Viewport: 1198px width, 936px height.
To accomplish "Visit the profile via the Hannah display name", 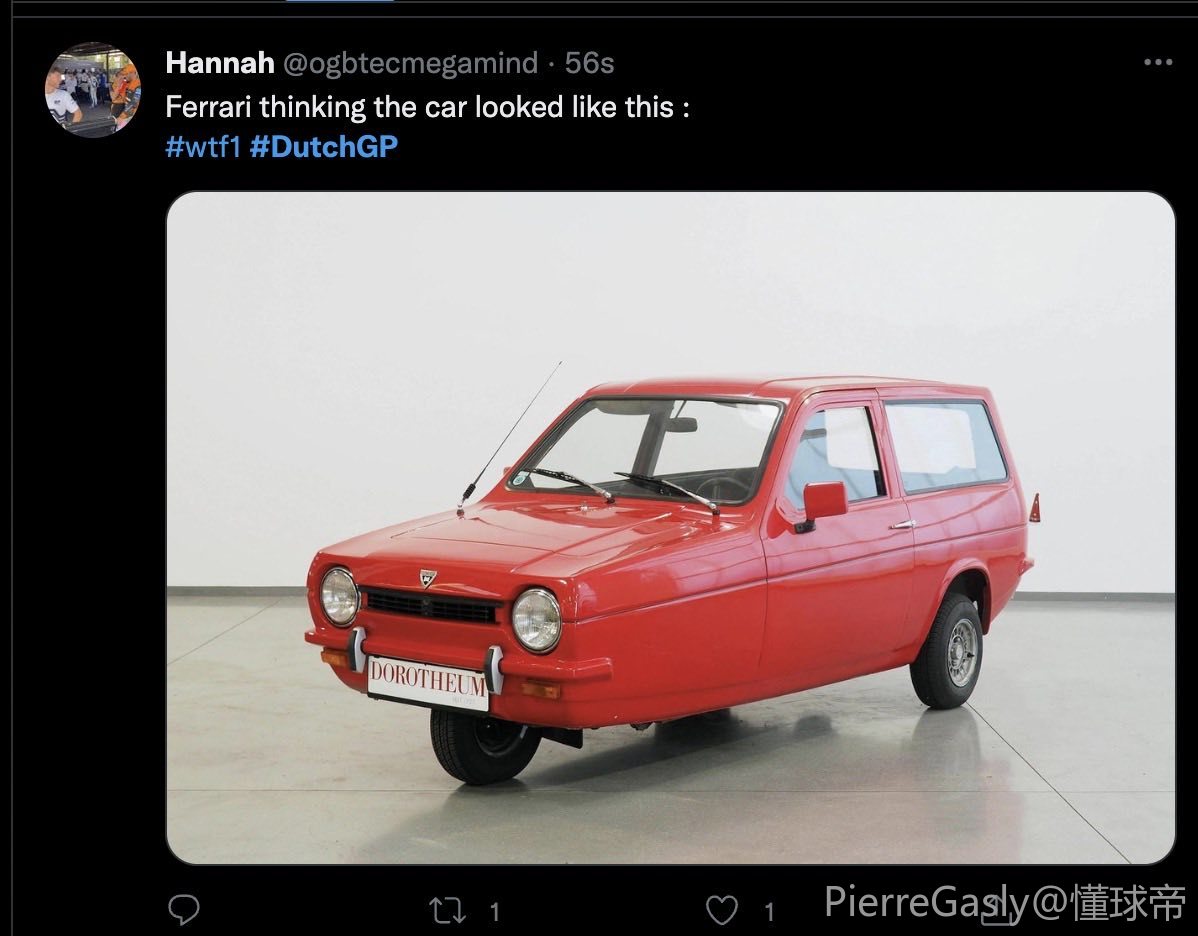I will 219,63.
